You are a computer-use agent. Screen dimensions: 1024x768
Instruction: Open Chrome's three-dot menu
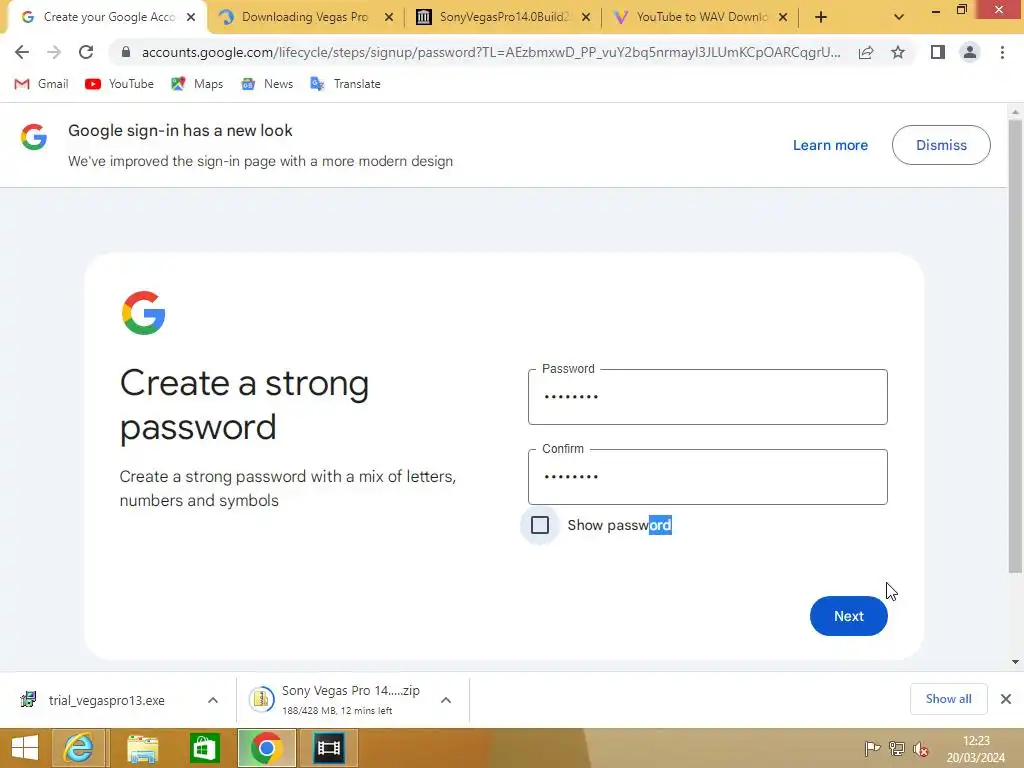pyautogui.click(x=1002, y=52)
